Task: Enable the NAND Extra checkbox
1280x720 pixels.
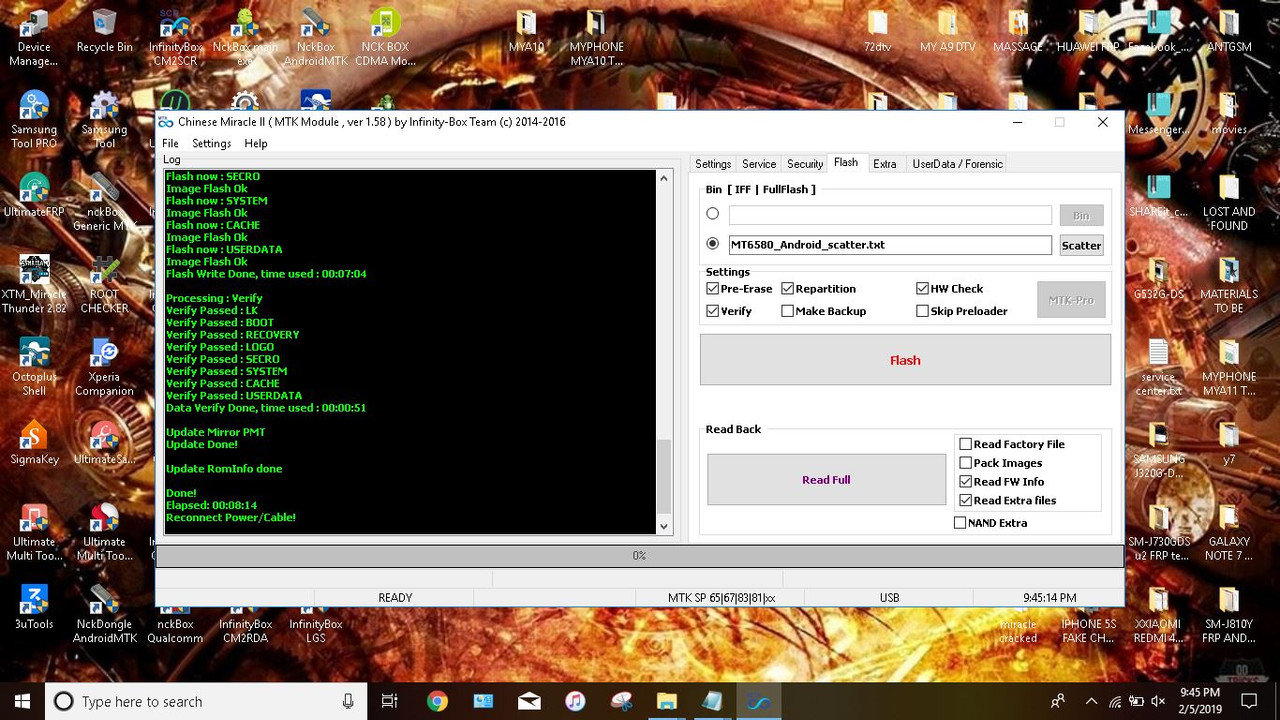Action: click(990, 523)
